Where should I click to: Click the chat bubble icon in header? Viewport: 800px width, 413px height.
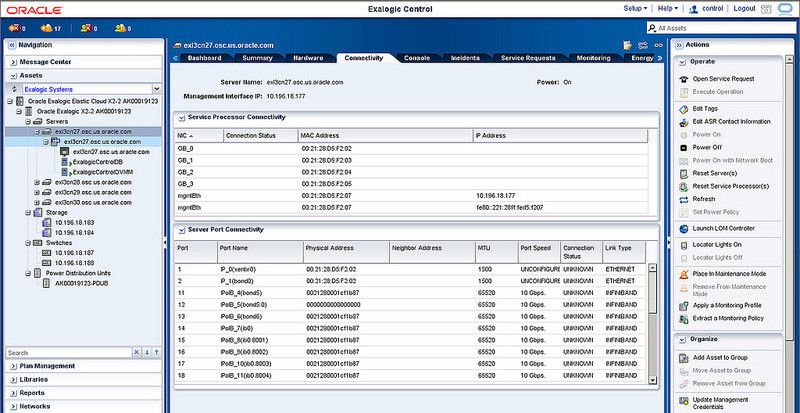click(x=784, y=9)
